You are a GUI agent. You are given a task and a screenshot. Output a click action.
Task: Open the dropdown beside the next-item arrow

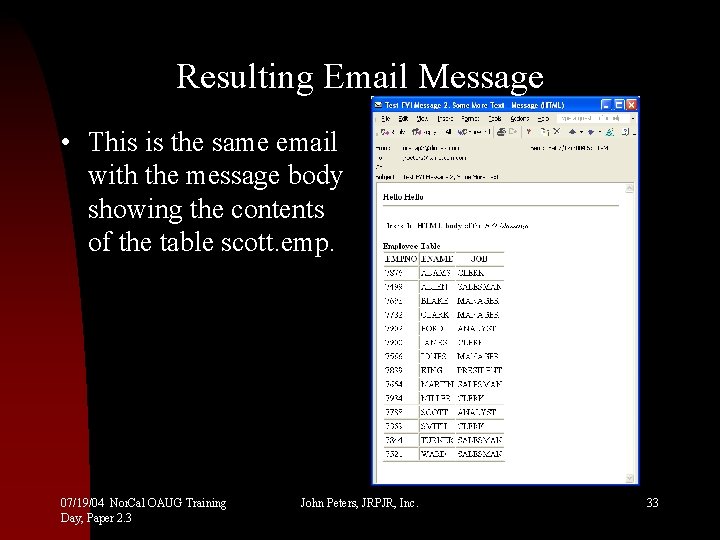[x=600, y=132]
